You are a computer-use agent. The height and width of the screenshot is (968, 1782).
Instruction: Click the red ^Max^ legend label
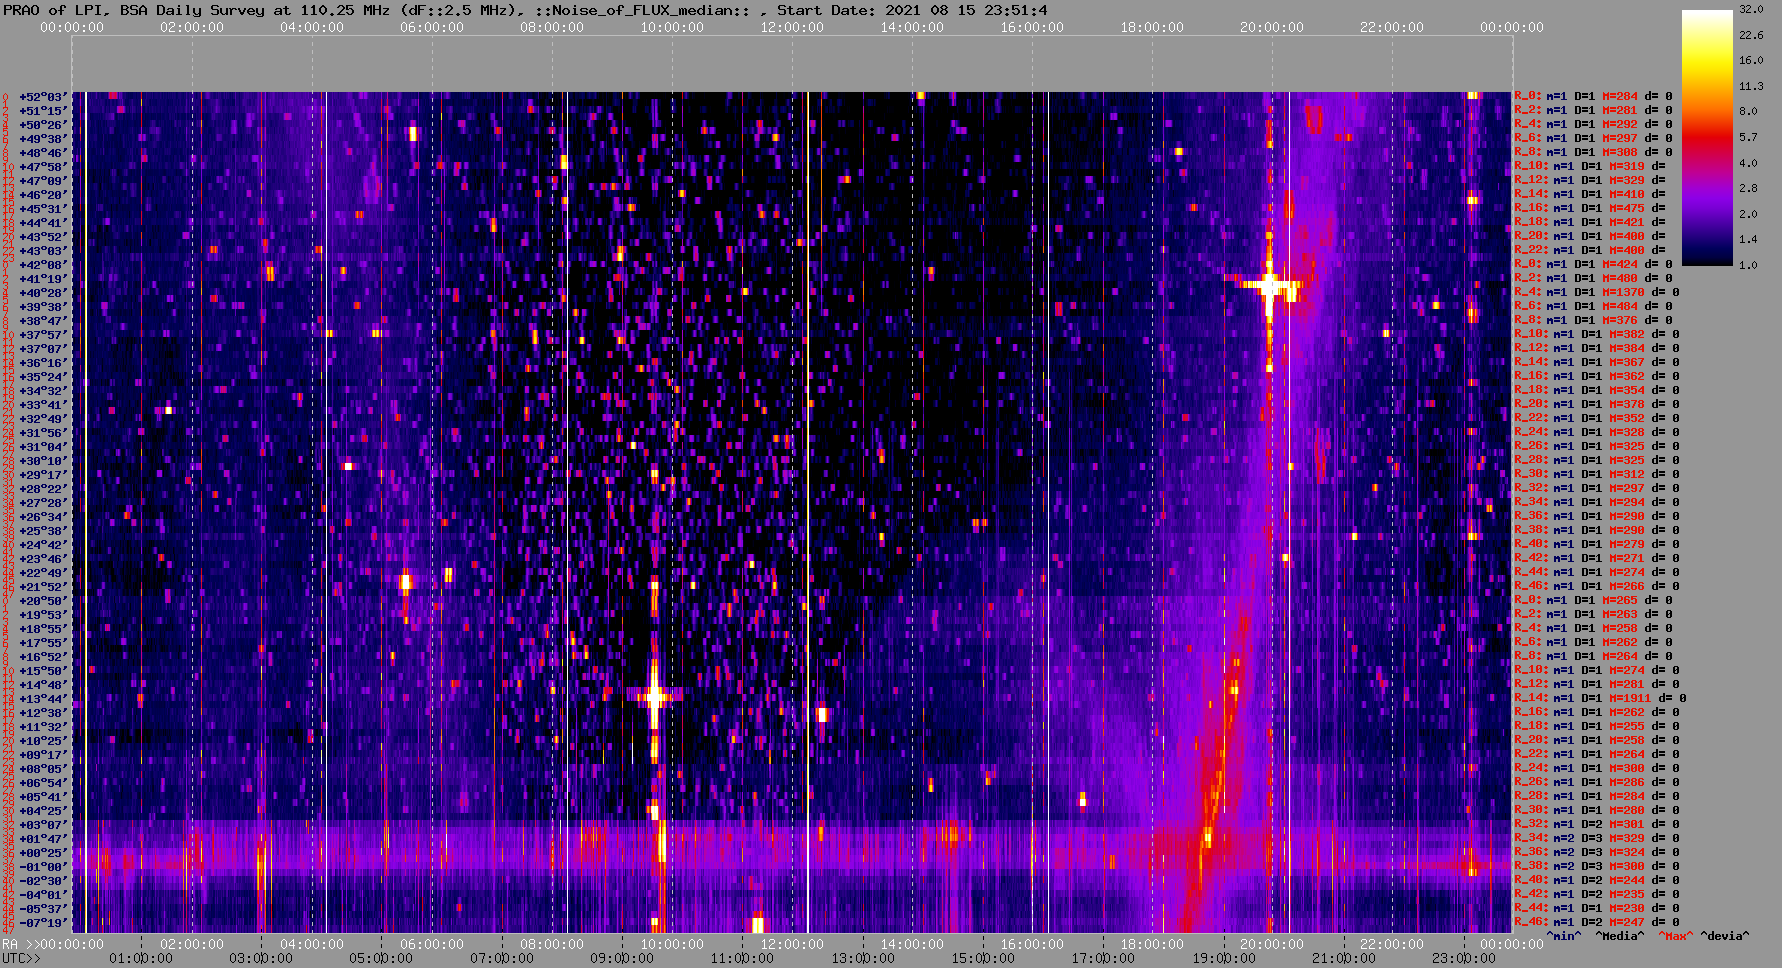coord(1676,936)
